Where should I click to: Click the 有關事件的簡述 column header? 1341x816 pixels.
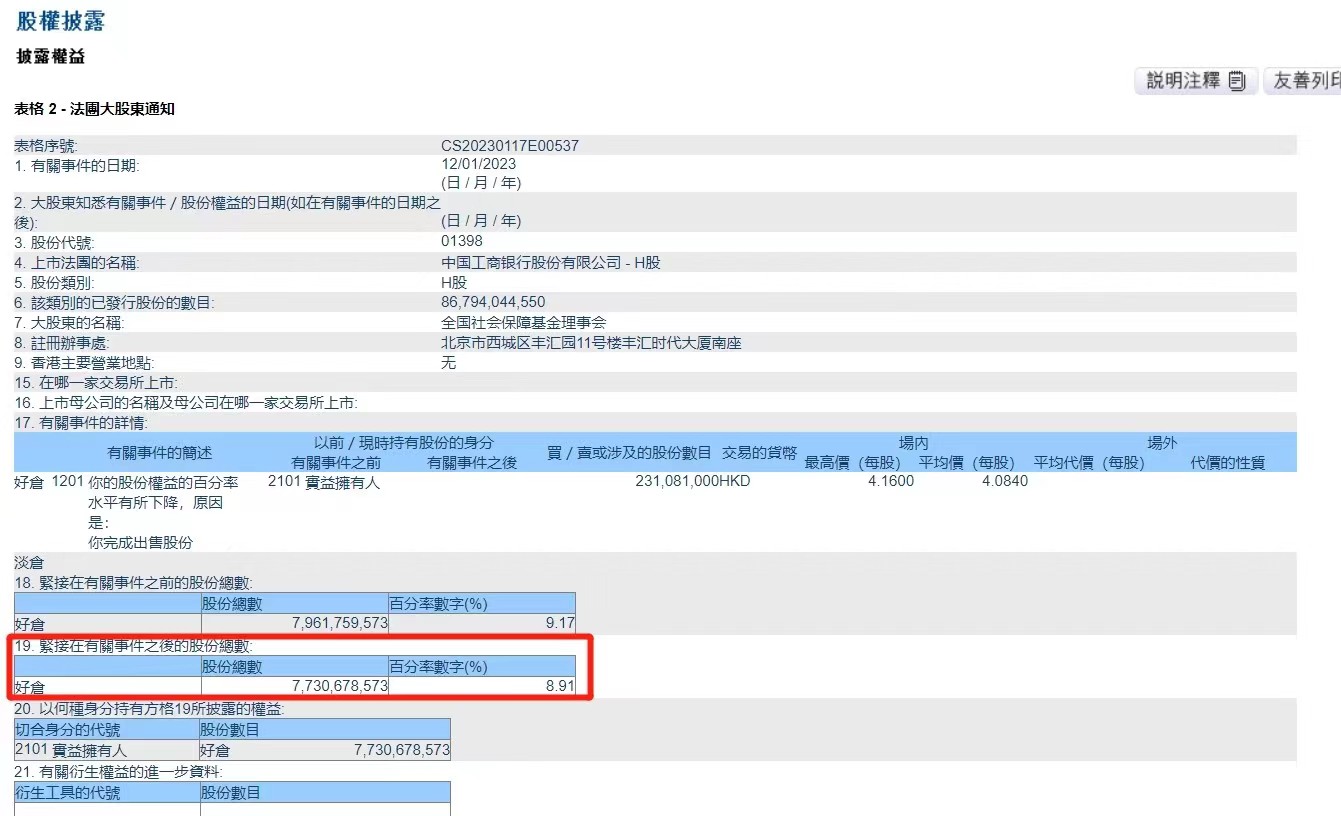click(160, 453)
